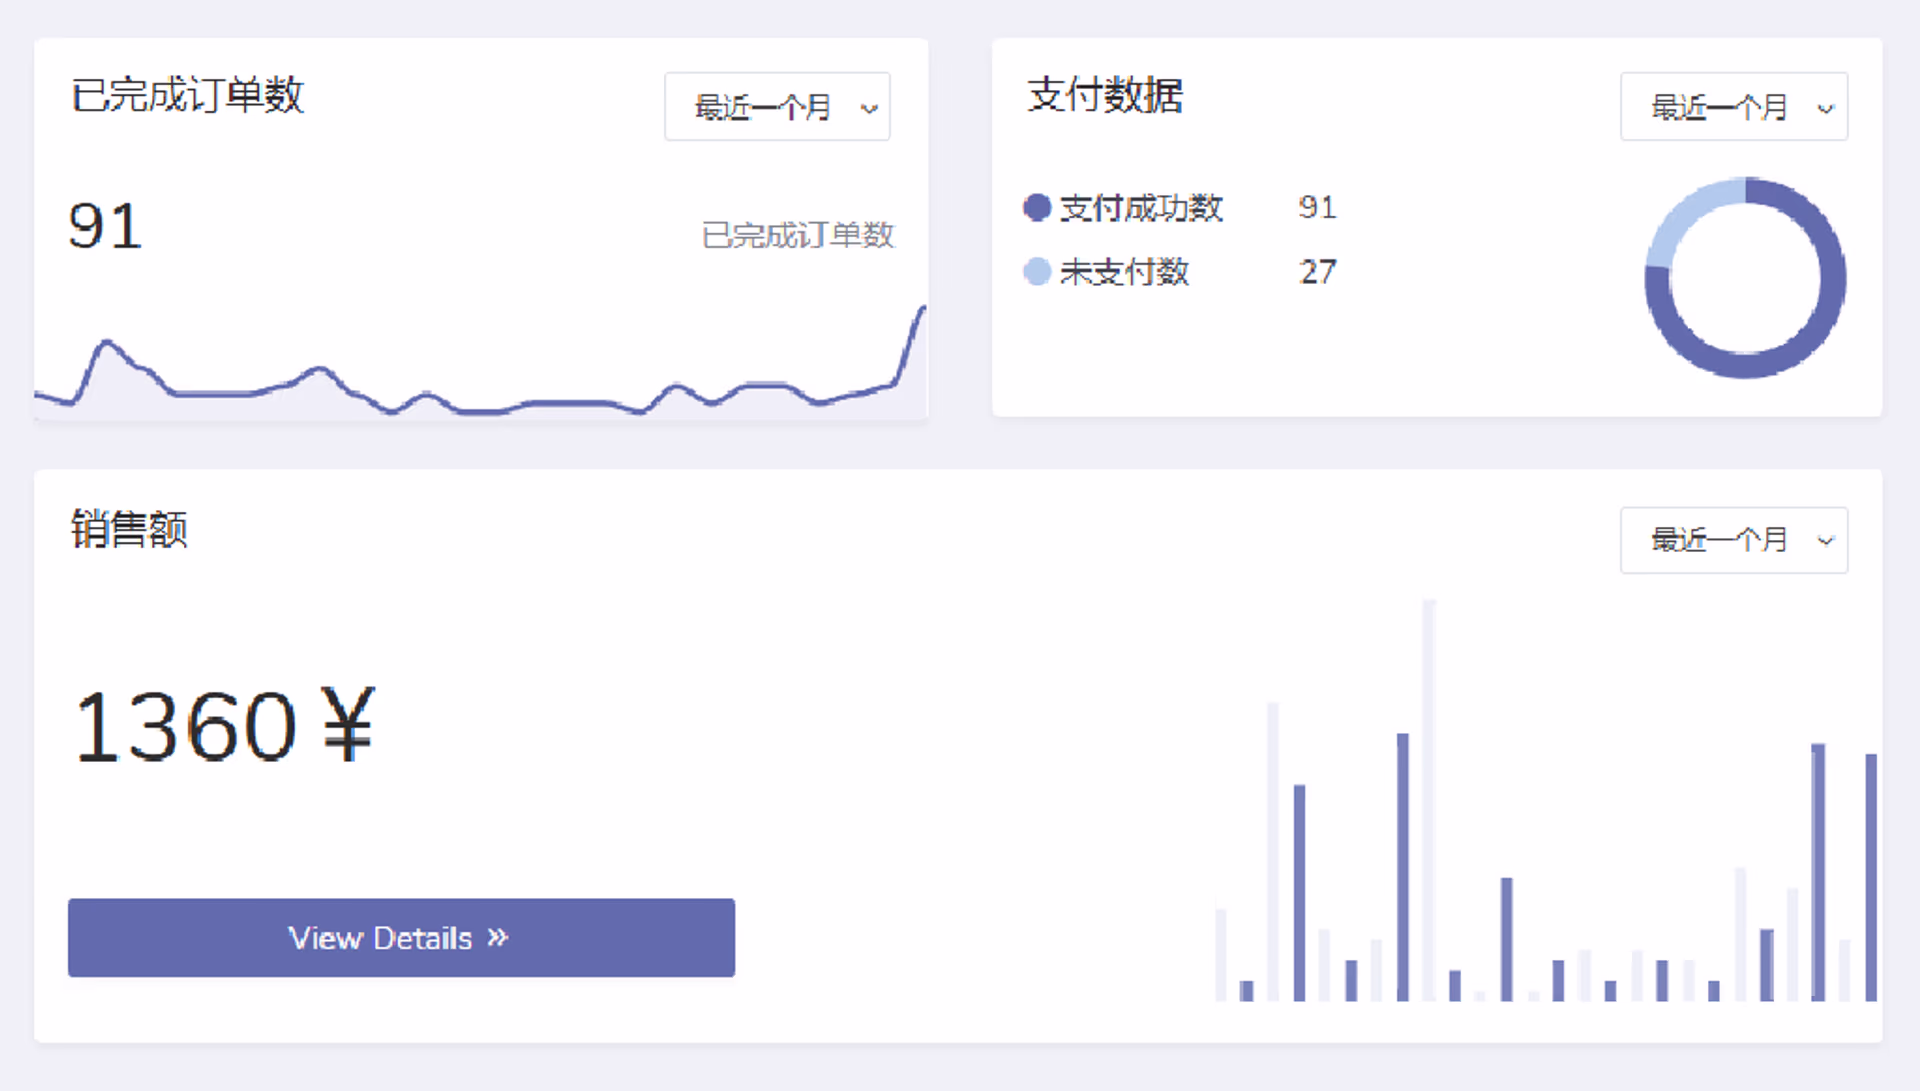Click the chevron arrow in 已完成订单数 dropdown
Screen dimensions: 1920x1091
click(869, 108)
